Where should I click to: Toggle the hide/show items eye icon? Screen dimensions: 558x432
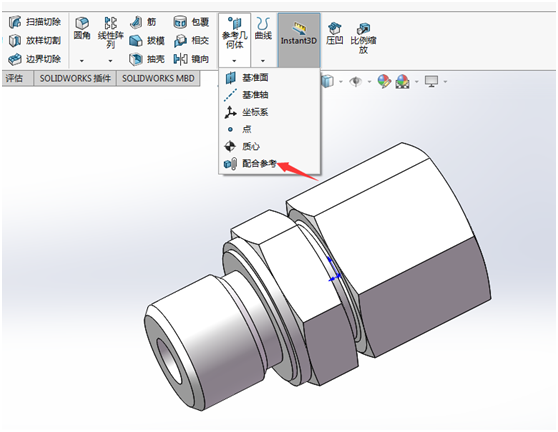tap(355, 81)
